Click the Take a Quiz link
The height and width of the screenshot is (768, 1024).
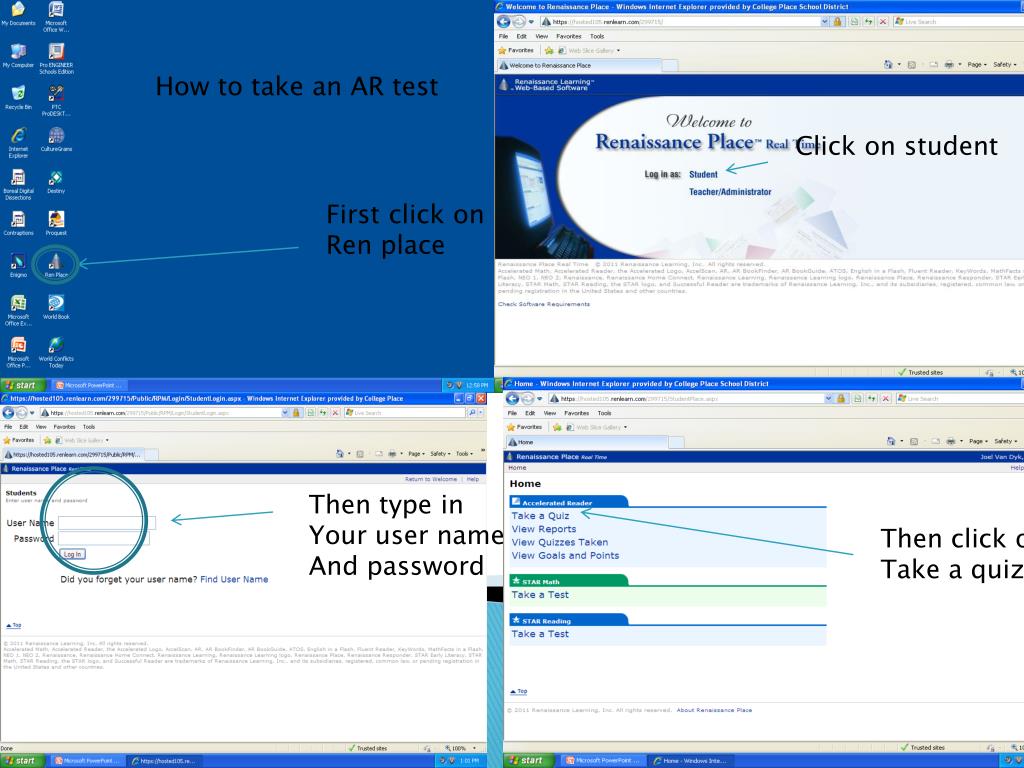[x=540, y=516]
